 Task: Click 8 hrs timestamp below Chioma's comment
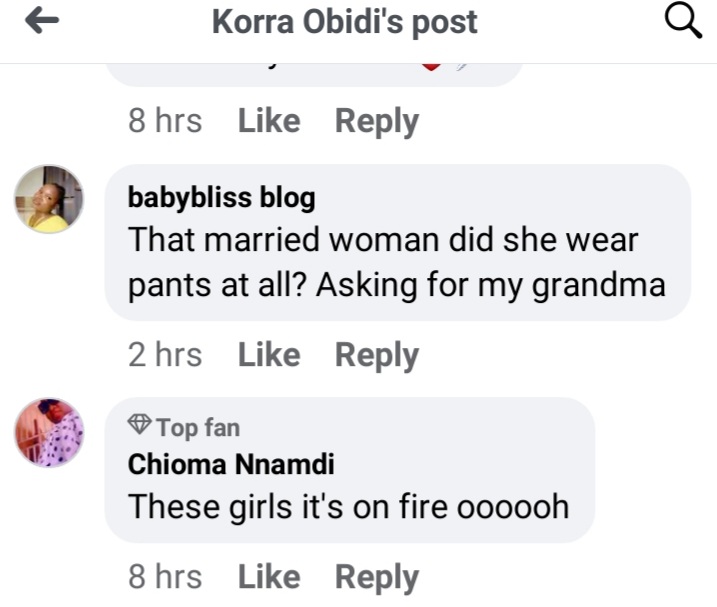coord(165,577)
